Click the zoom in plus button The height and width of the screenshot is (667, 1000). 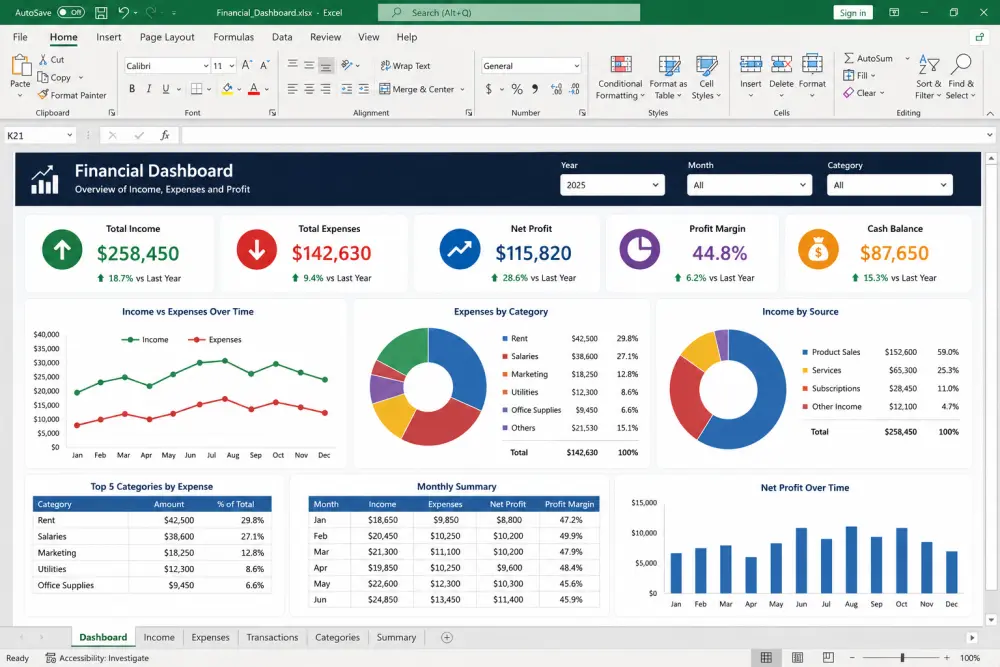[x=947, y=657]
